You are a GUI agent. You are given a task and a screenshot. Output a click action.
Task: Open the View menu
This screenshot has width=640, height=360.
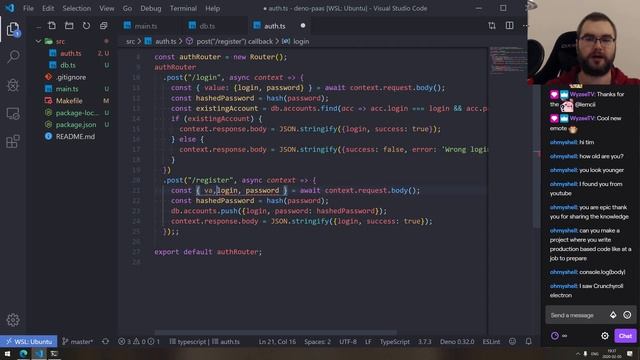pyautogui.click(x=107, y=8)
